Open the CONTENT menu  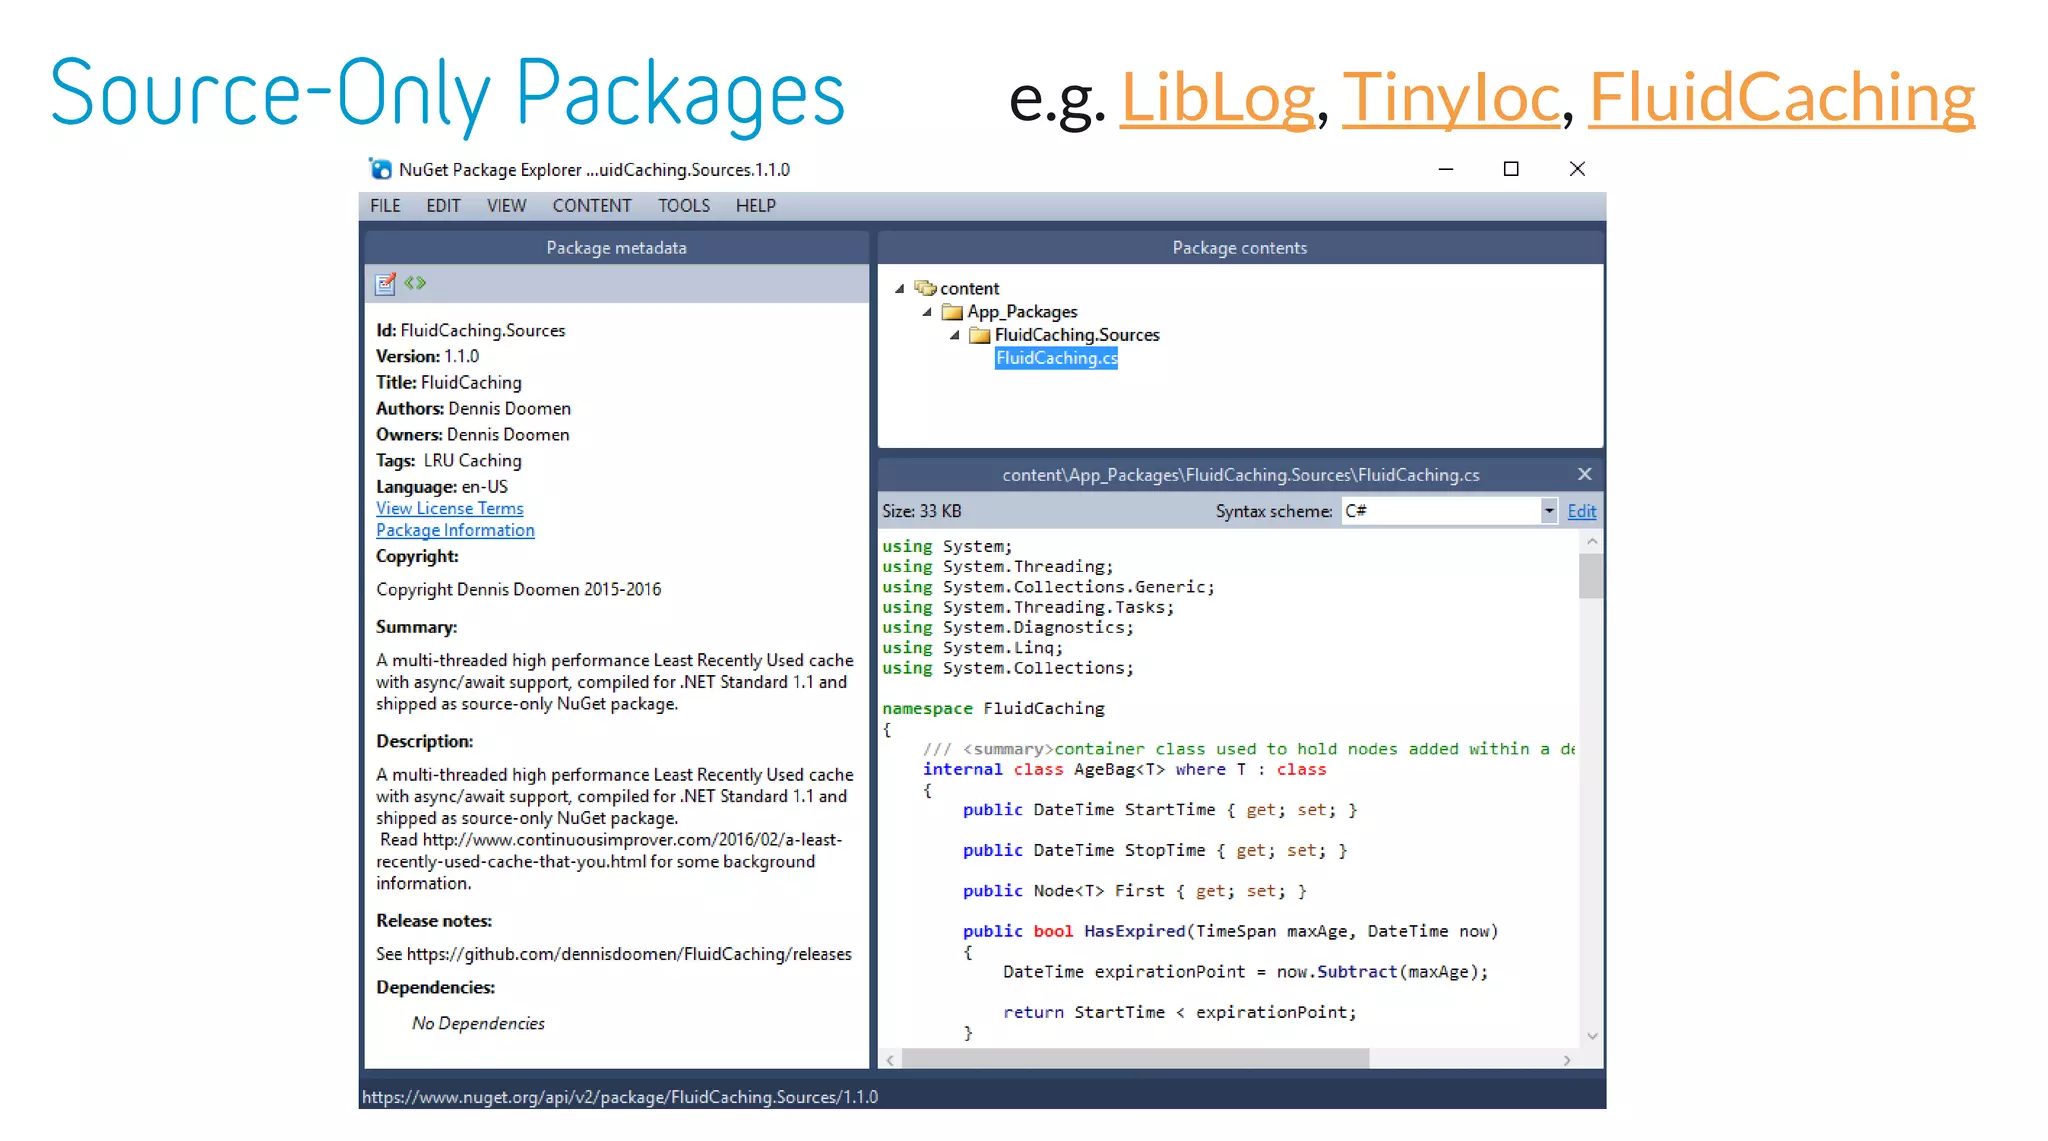592,205
